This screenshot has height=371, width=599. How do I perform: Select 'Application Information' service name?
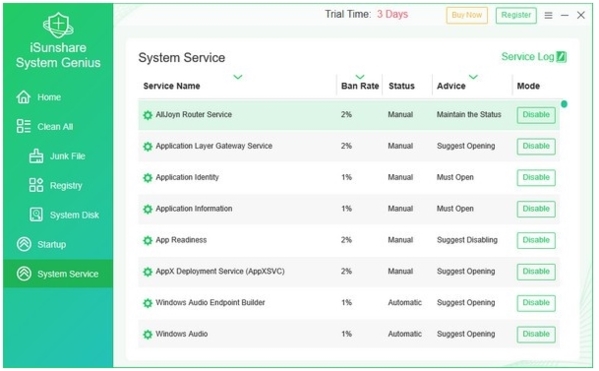(x=194, y=209)
